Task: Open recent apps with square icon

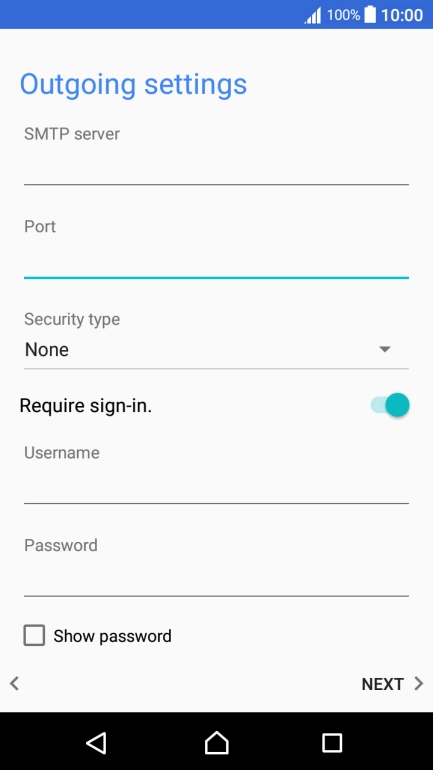Action: click(332, 743)
